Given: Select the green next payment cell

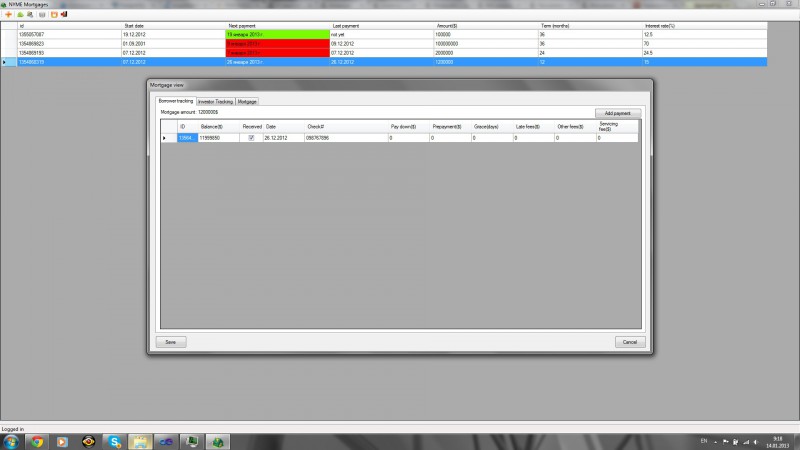Looking at the screenshot, I should coord(278,34).
